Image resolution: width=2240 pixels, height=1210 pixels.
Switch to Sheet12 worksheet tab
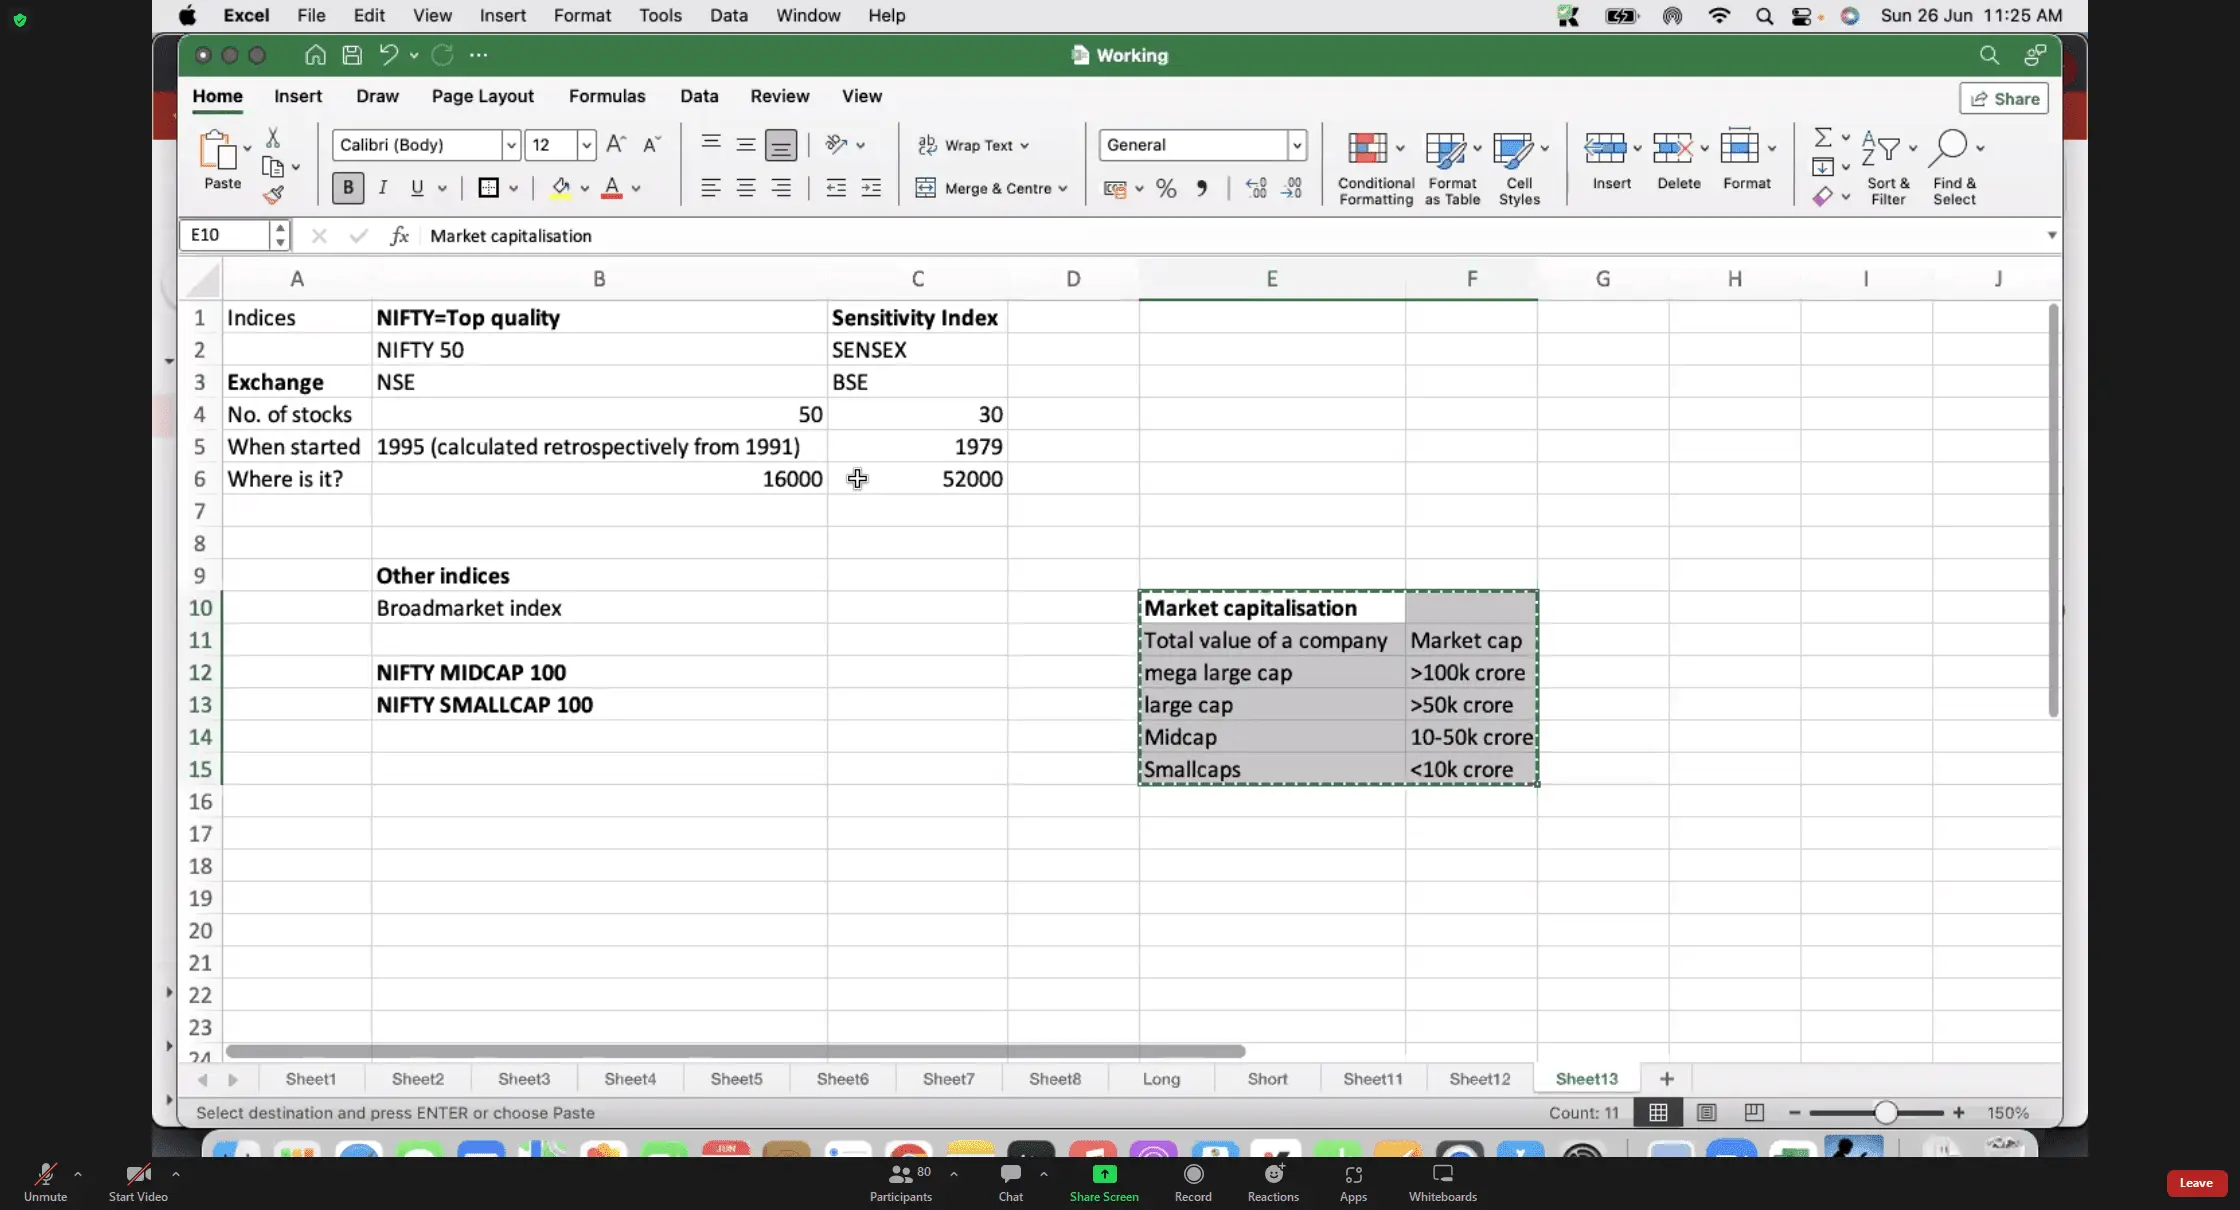(x=1479, y=1079)
